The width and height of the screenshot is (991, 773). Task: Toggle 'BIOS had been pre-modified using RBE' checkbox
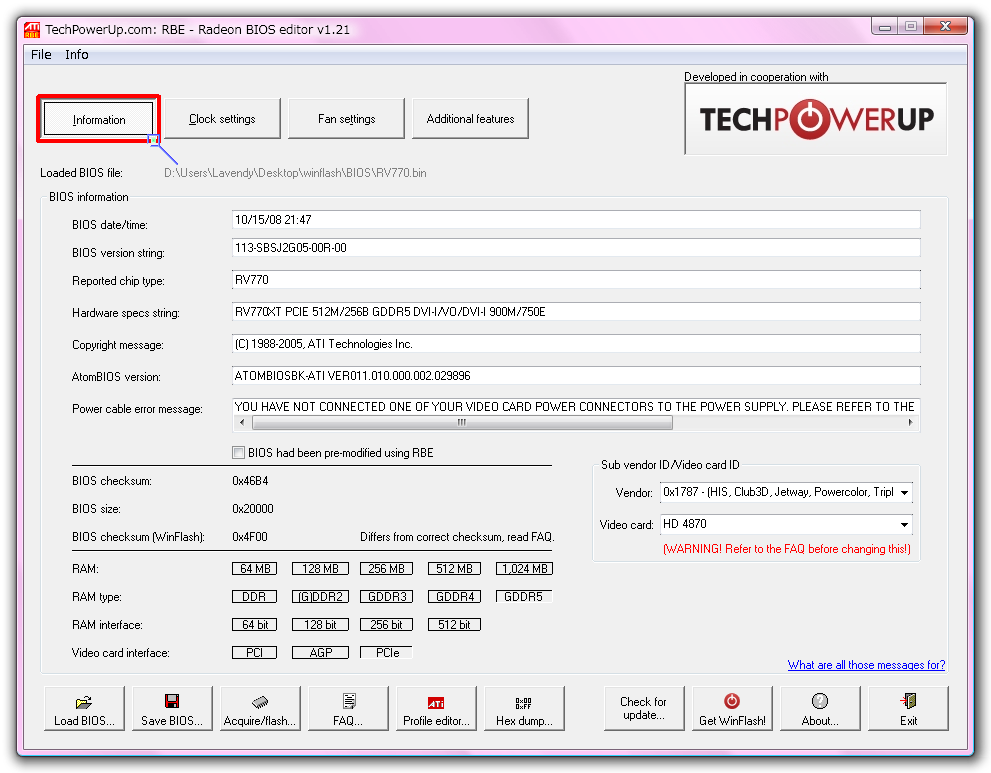point(238,453)
